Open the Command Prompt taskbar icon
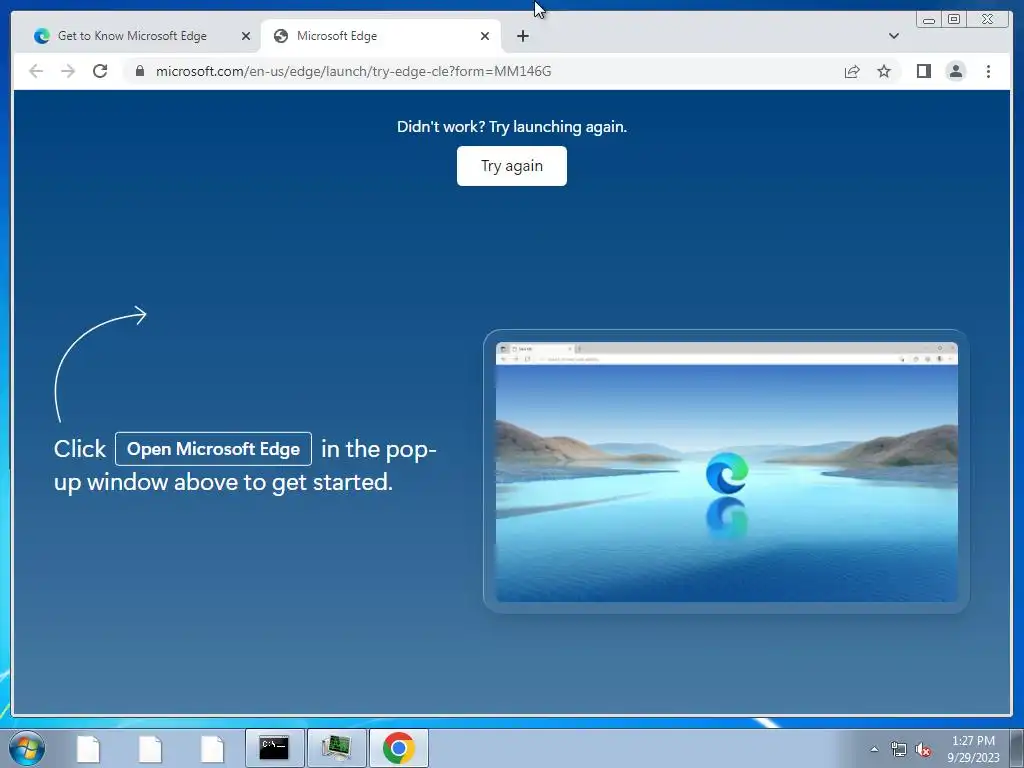The image size is (1024, 768). pyautogui.click(x=274, y=748)
